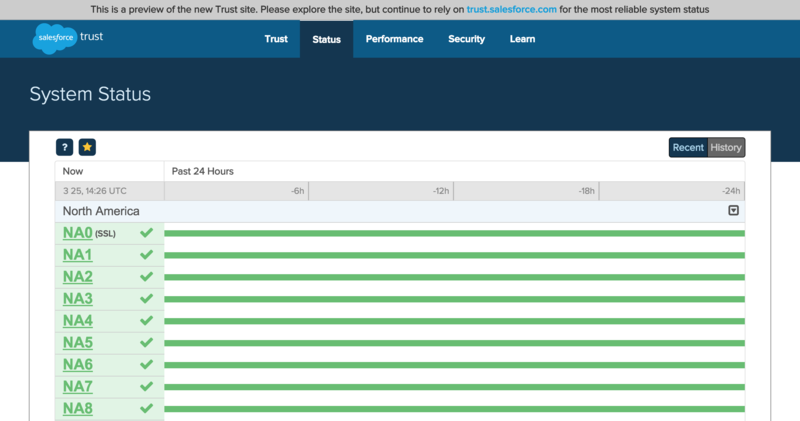
Task: Click the NA2 green checkmark status icon
Action: [x=146, y=277]
